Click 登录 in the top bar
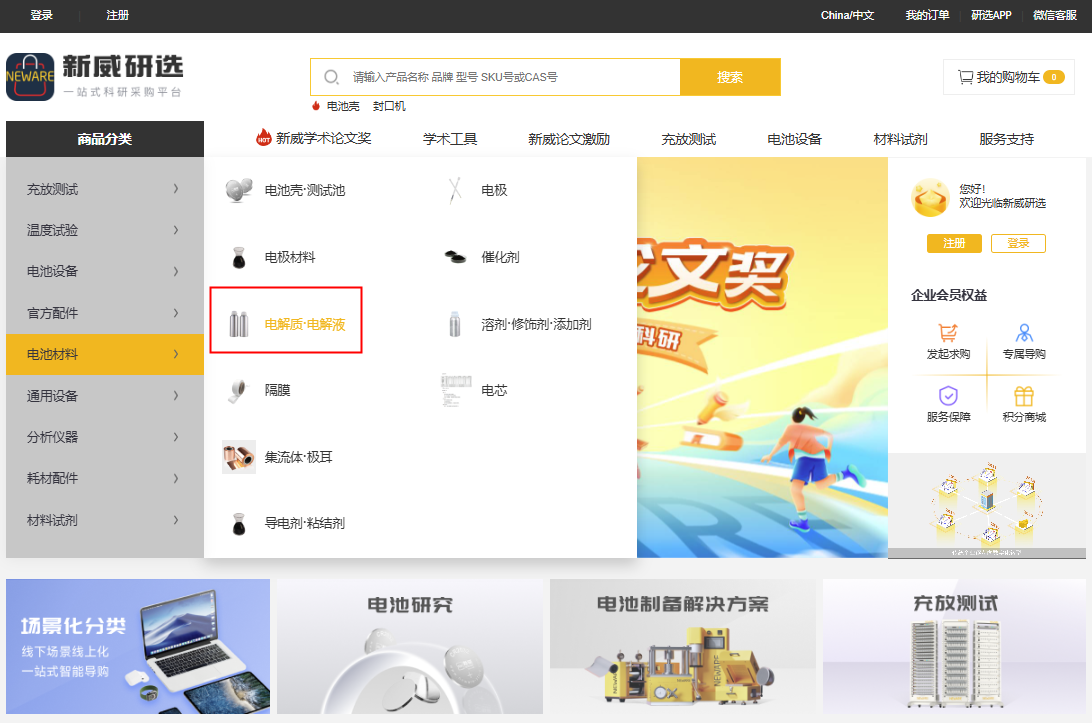This screenshot has height=723, width=1092. click(42, 15)
